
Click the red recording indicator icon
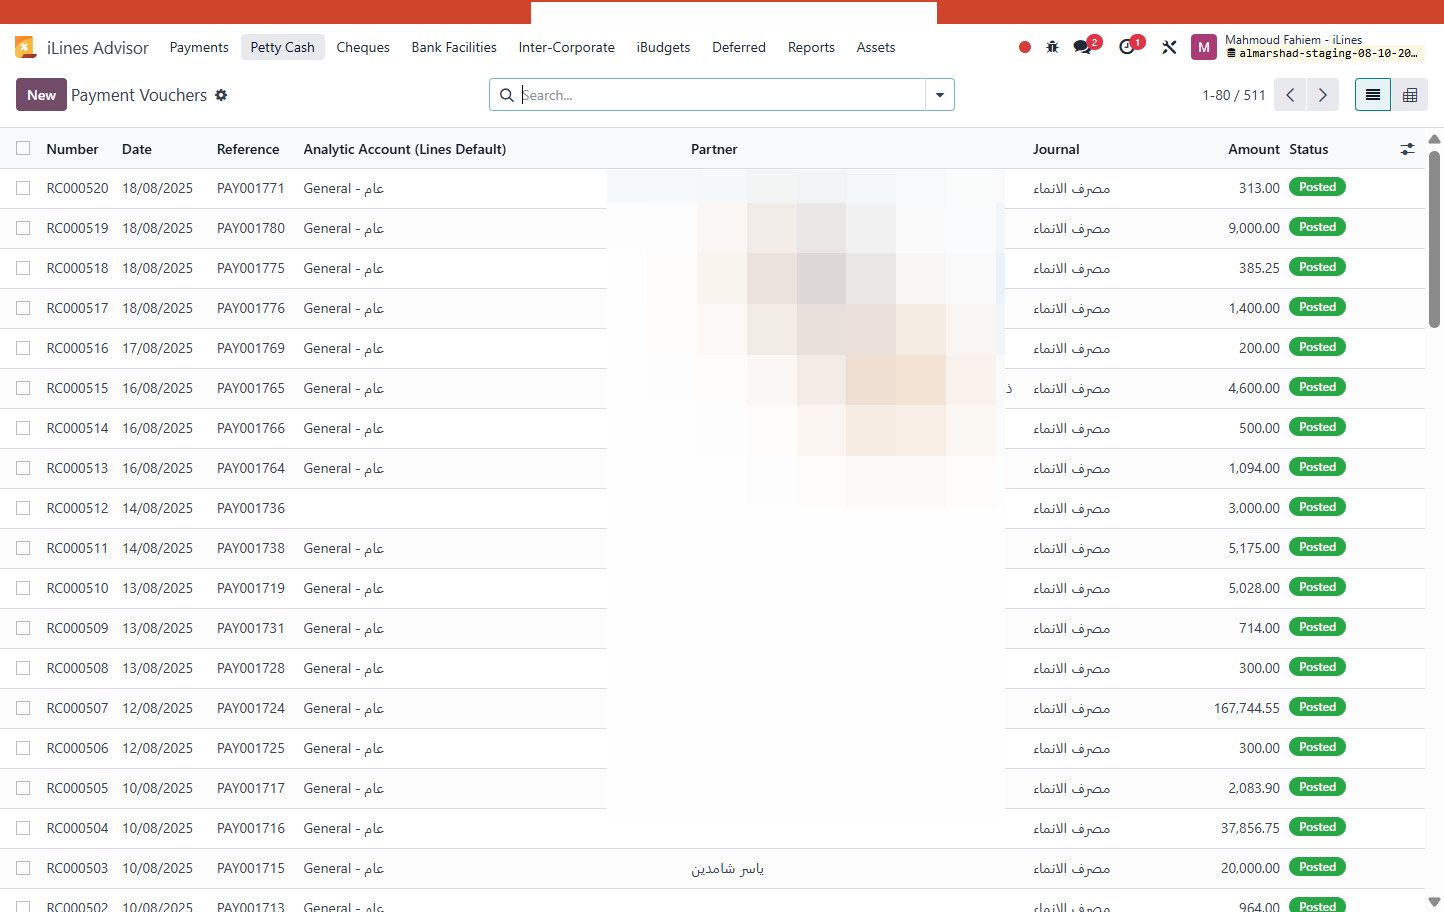pyautogui.click(x=1025, y=47)
